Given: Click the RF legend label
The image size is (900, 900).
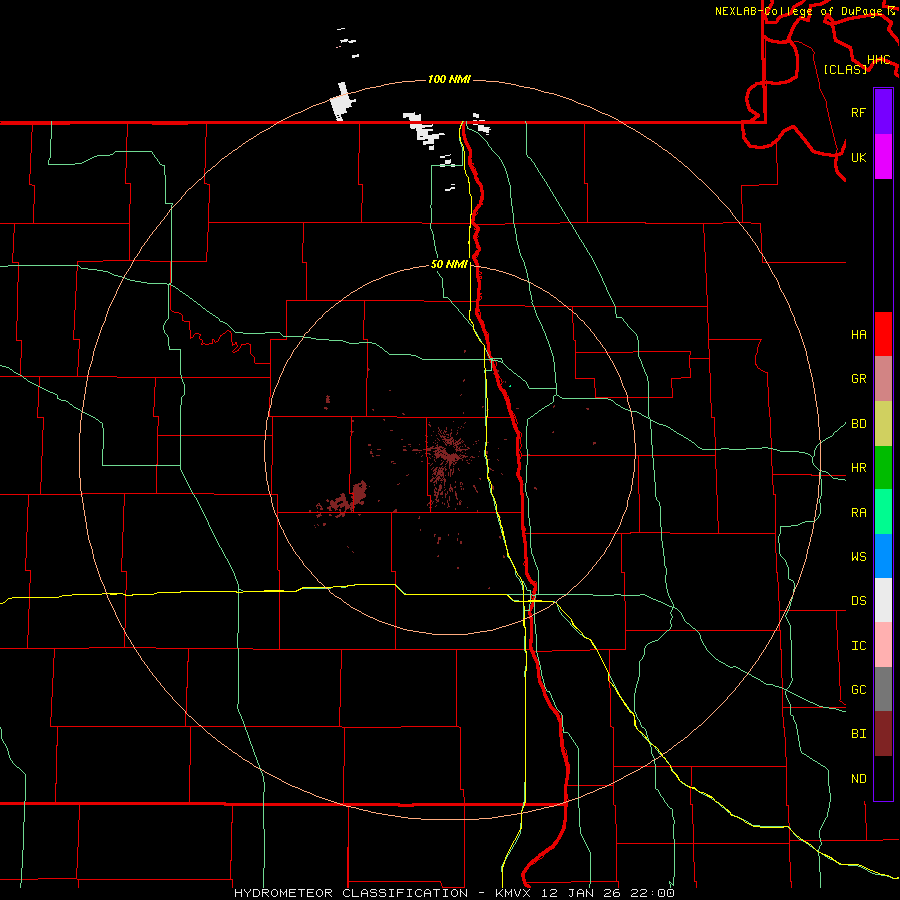Looking at the screenshot, I should (858, 112).
